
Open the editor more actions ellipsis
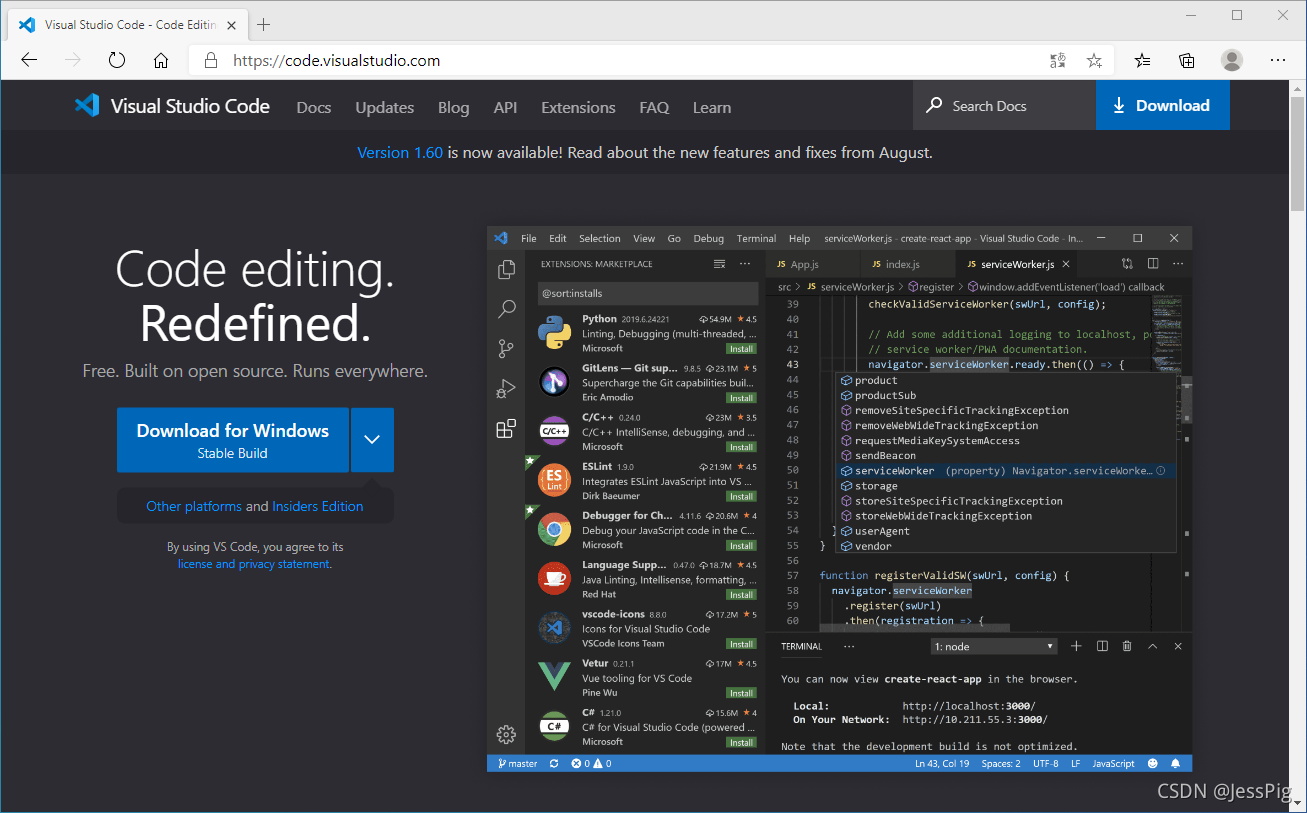point(1177,264)
